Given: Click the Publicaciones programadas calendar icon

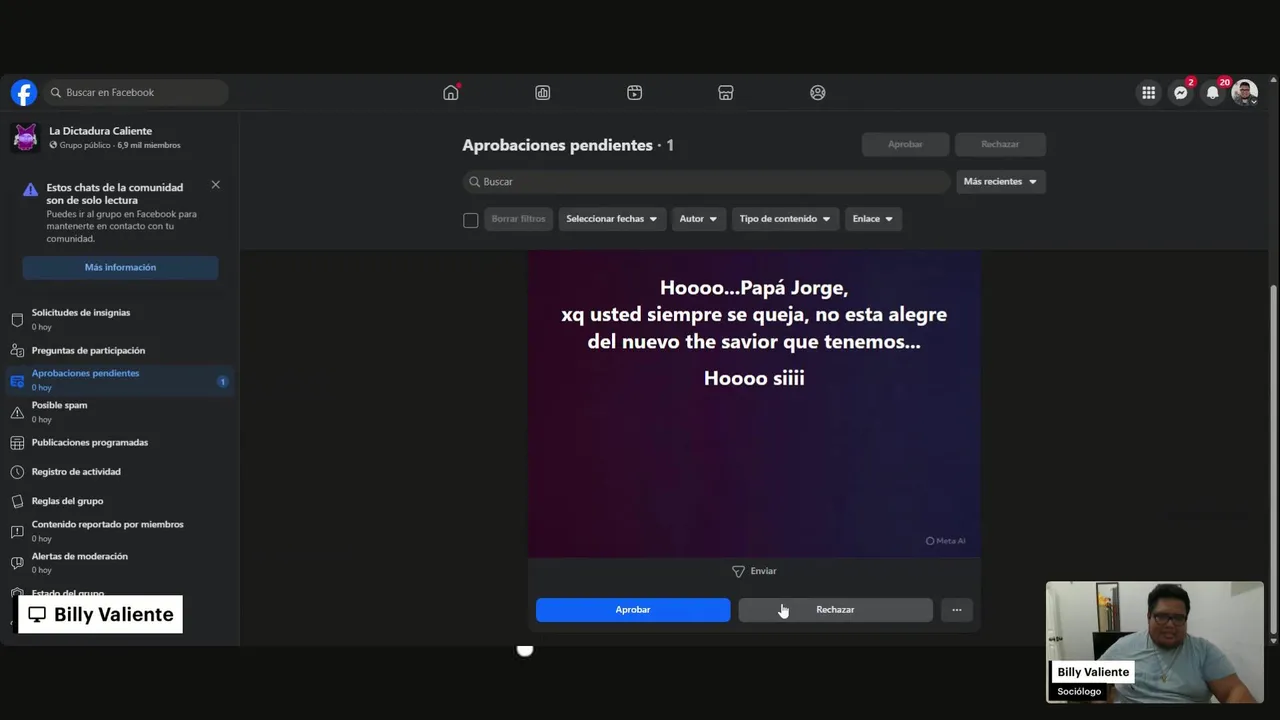Looking at the screenshot, I should [x=17, y=443].
